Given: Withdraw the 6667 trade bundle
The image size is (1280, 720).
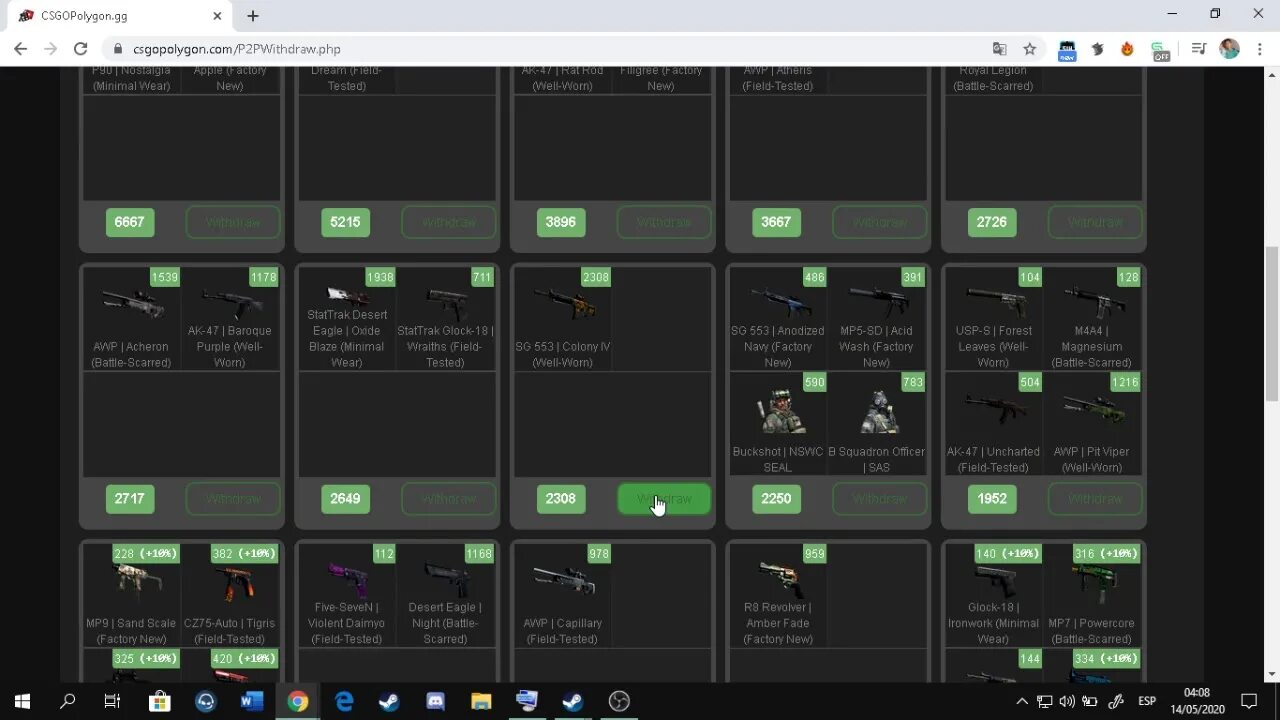Looking at the screenshot, I should tap(233, 222).
